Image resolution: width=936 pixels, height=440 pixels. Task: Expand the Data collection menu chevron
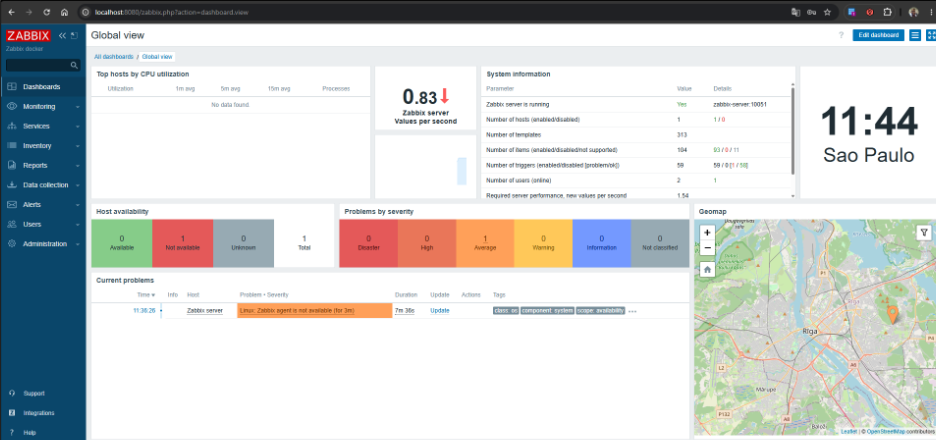point(78,186)
